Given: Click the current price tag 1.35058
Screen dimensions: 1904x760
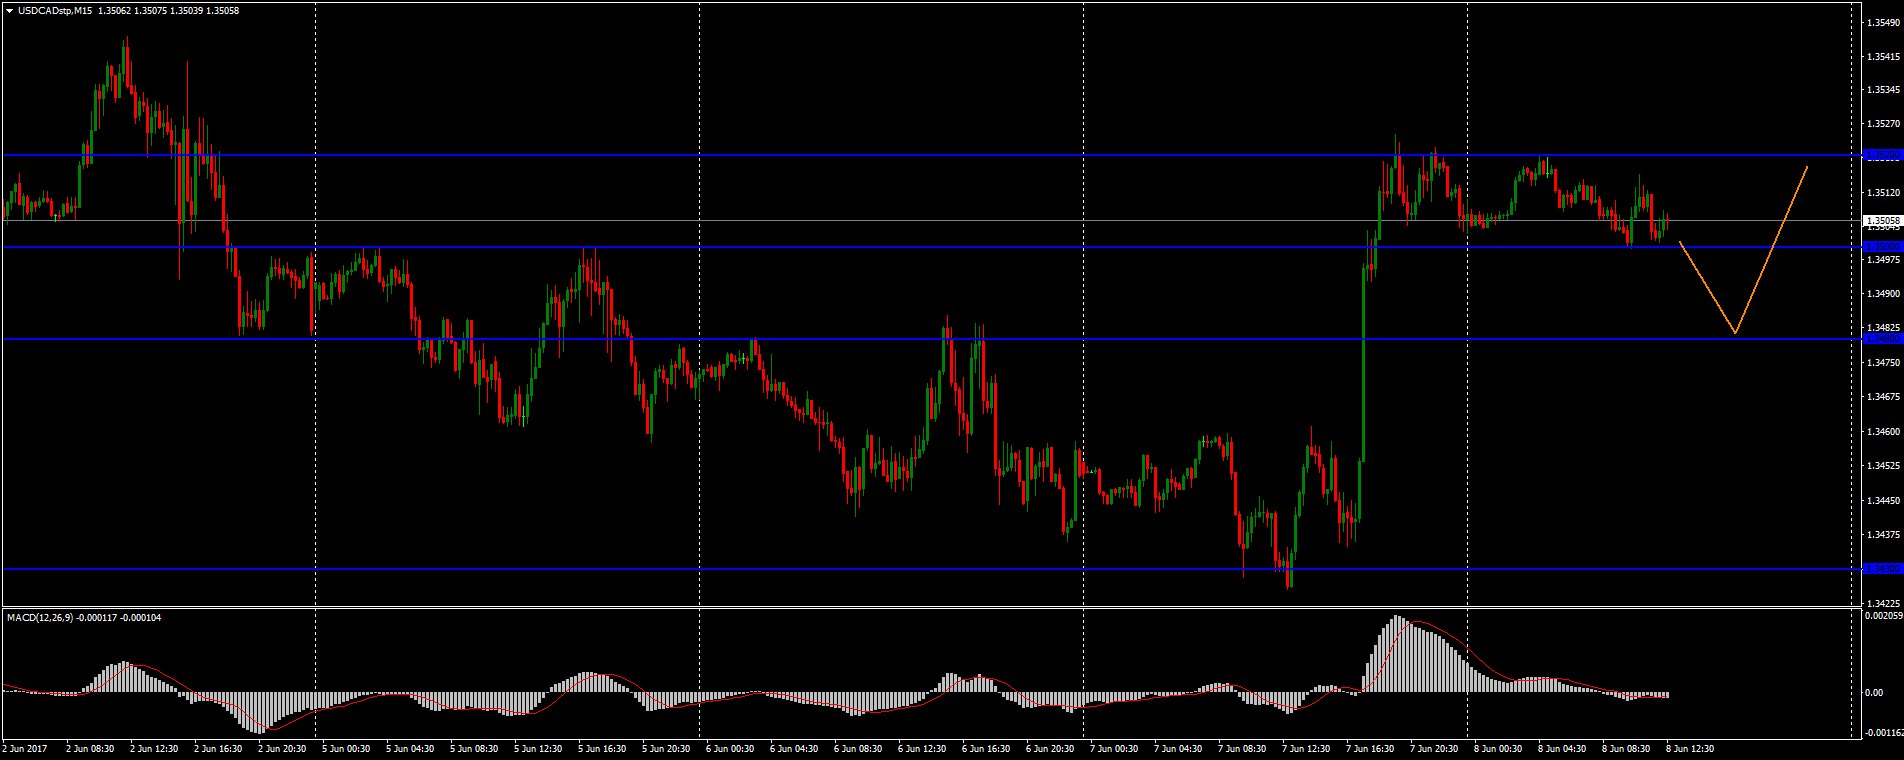Looking at the screenshot, I should (x=1882, y=220).
